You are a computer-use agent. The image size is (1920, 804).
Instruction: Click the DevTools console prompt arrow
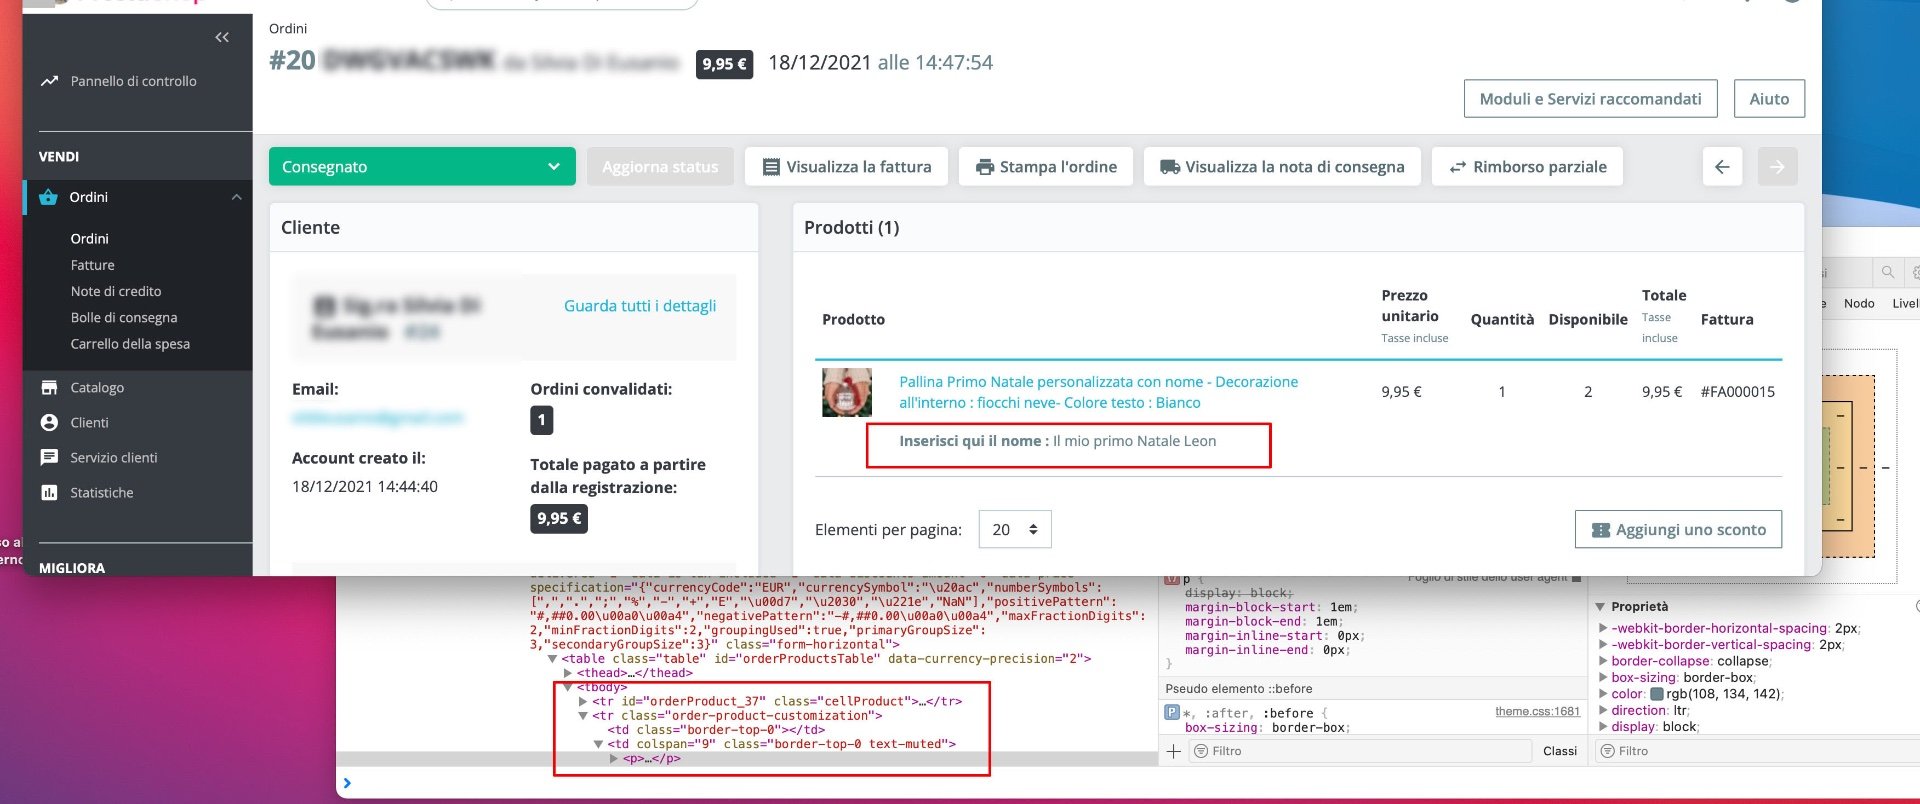coord(347,783)
